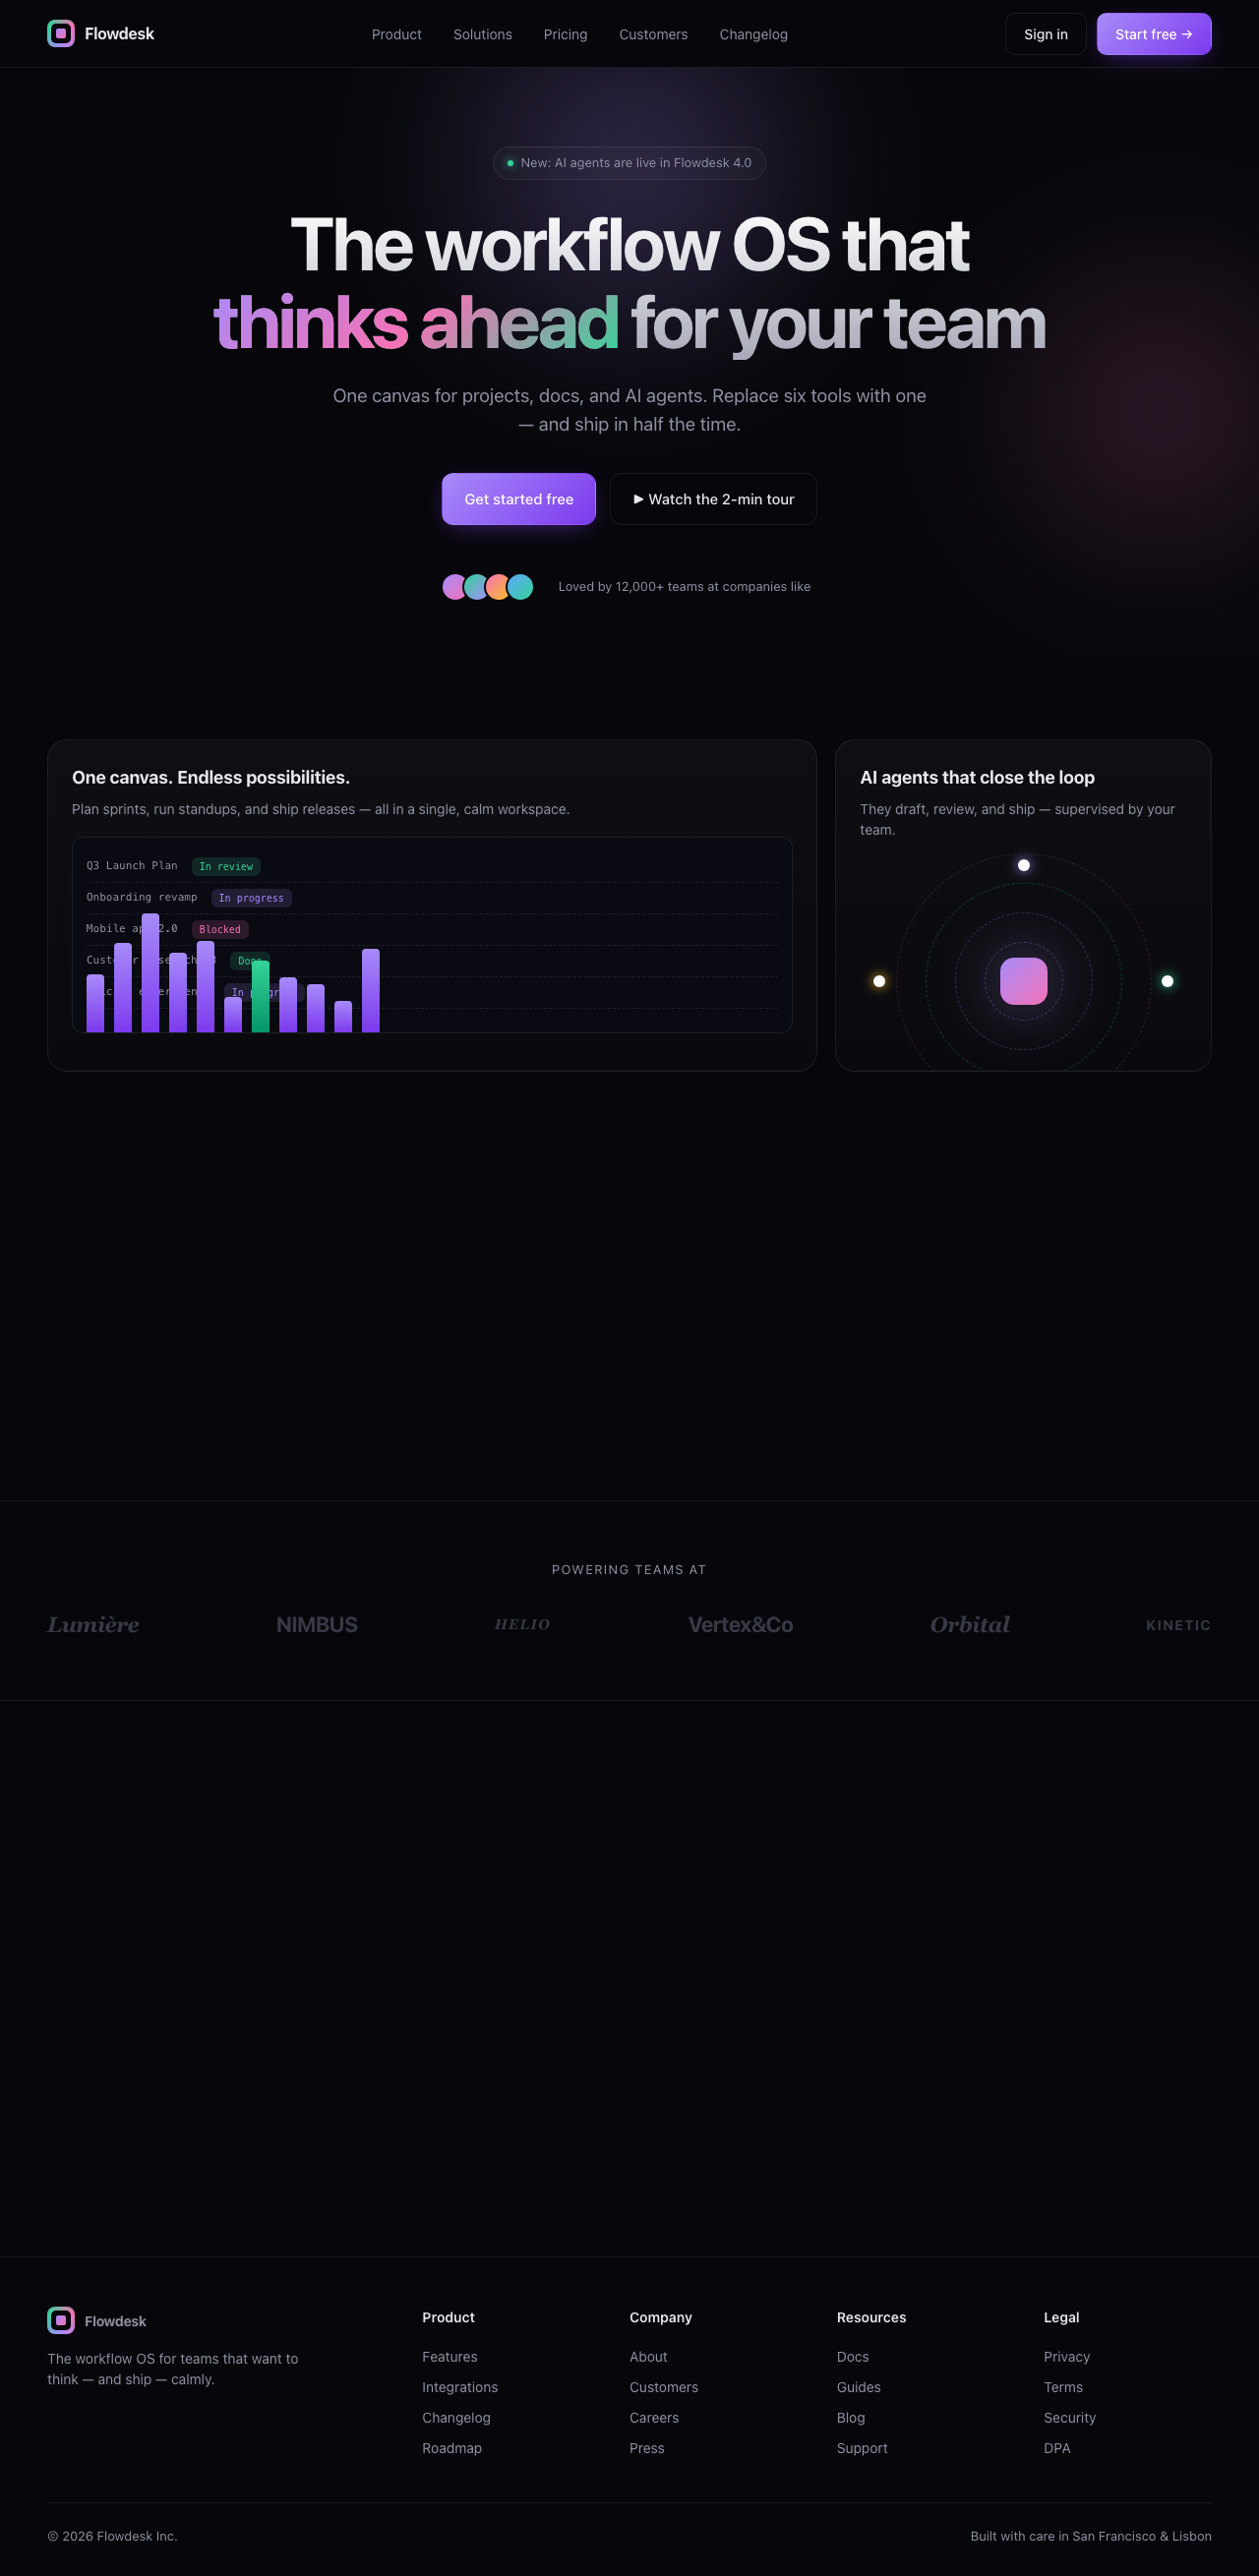Click the Lumière logo
Image resolution: width=1259 pixels, height=2576 pixels.
[93, 1625]
